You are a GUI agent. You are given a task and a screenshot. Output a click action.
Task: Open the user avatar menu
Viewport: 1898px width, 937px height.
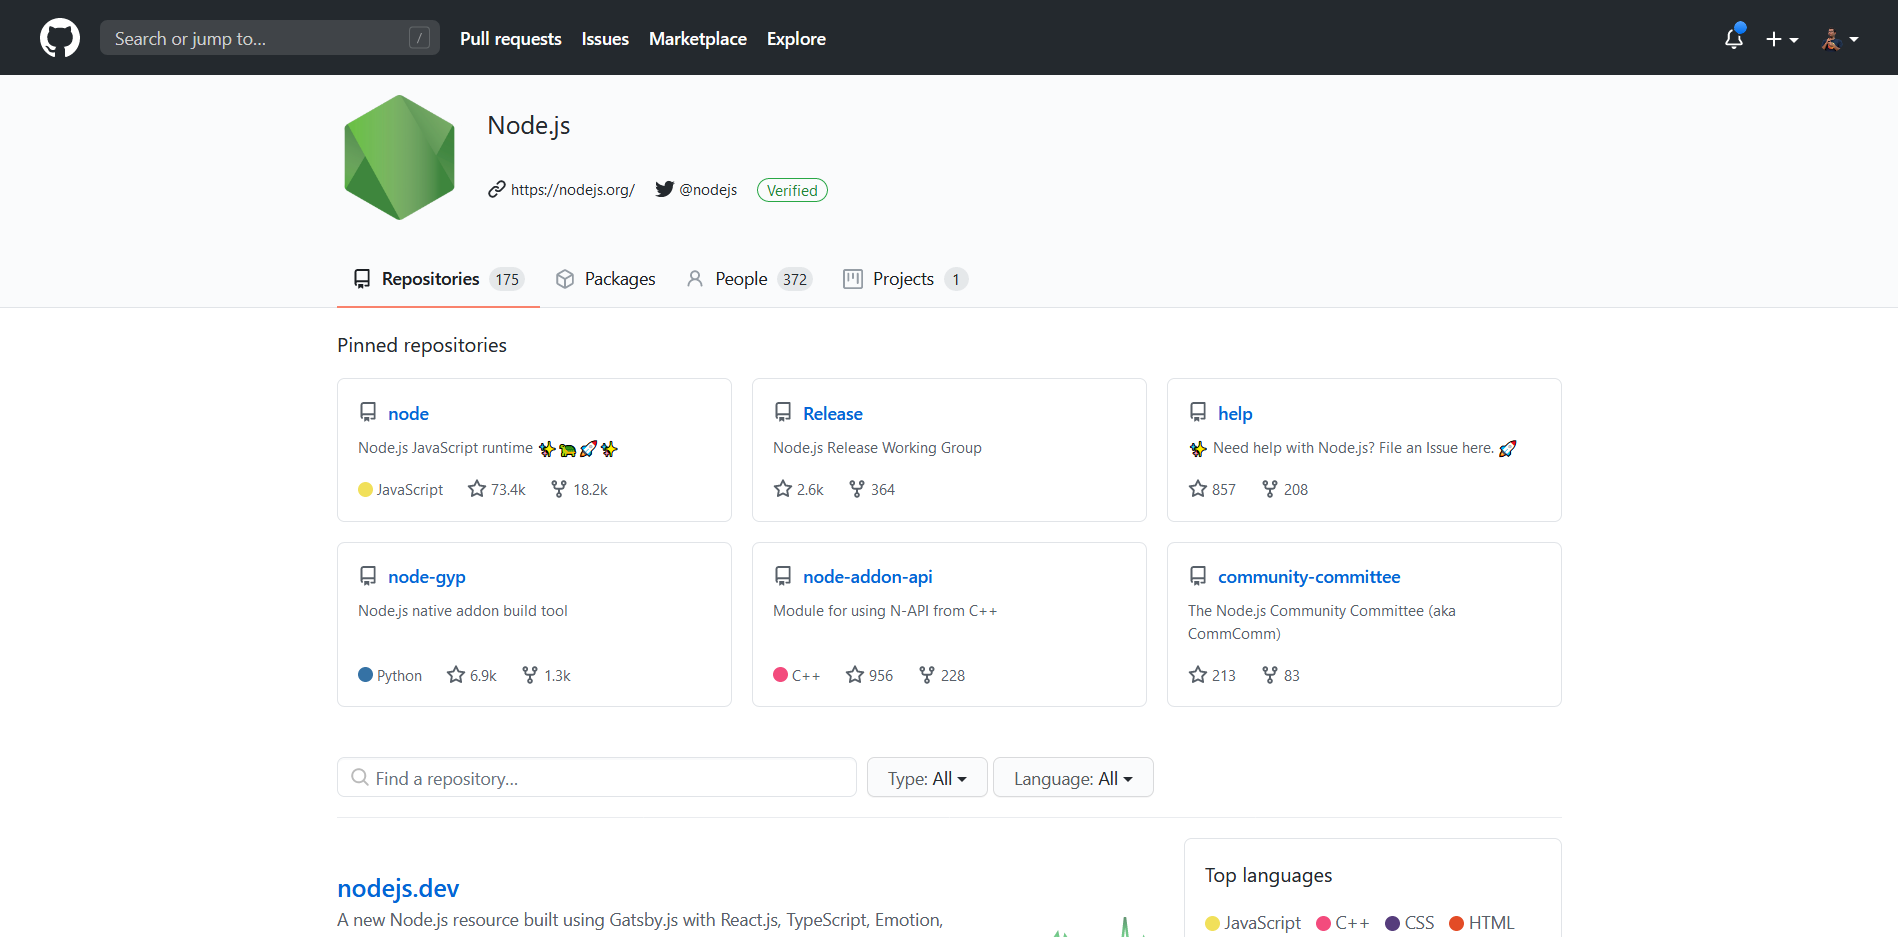pos(1840,39)
